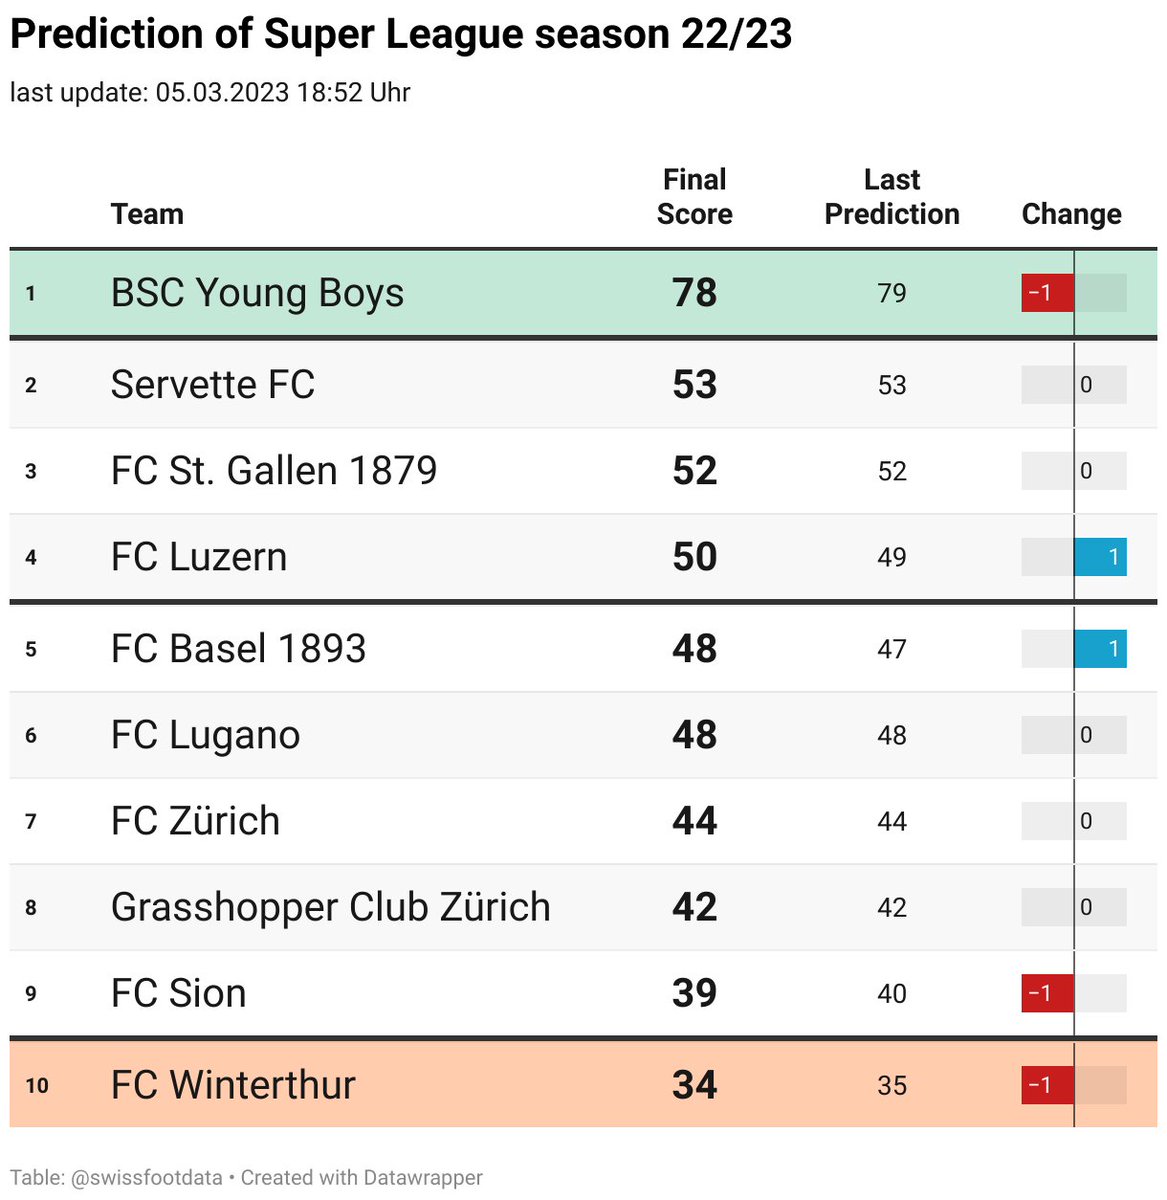Click the red -1 bar for BSC Young Boys

click(x=1047, y=293)
